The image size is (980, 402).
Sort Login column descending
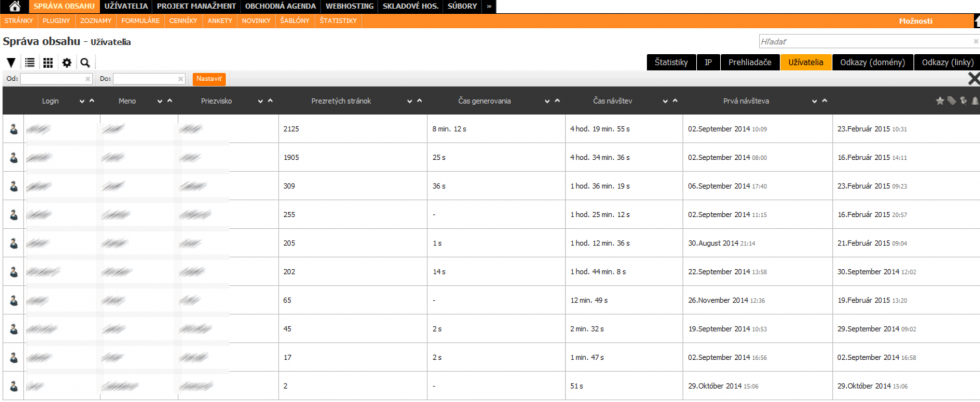(x=81, y=101)
